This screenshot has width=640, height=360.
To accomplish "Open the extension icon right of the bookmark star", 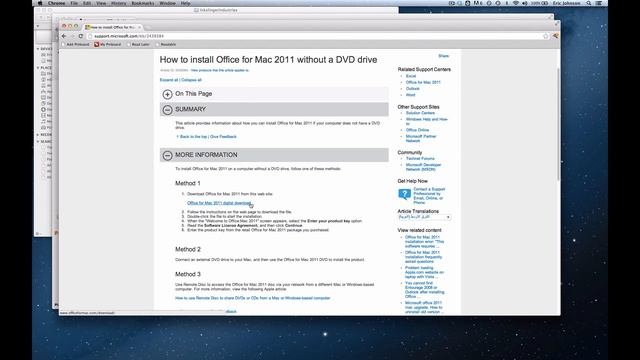I will [x=556, y=36].
